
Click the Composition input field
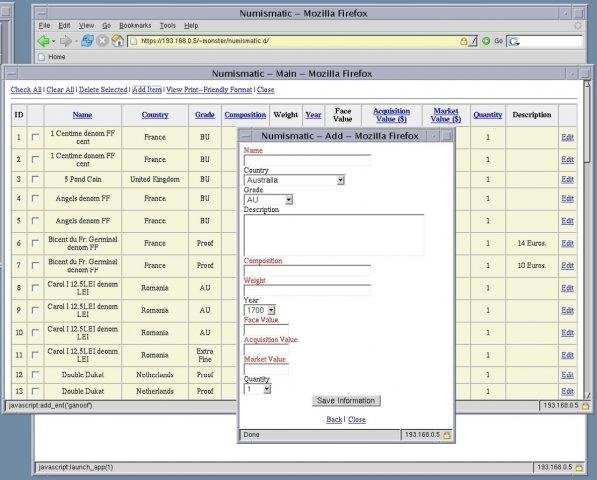[x=307, y=271]
